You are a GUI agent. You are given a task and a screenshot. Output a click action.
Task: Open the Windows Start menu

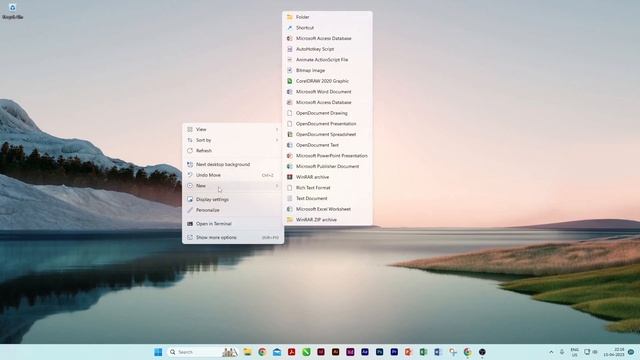158,352
